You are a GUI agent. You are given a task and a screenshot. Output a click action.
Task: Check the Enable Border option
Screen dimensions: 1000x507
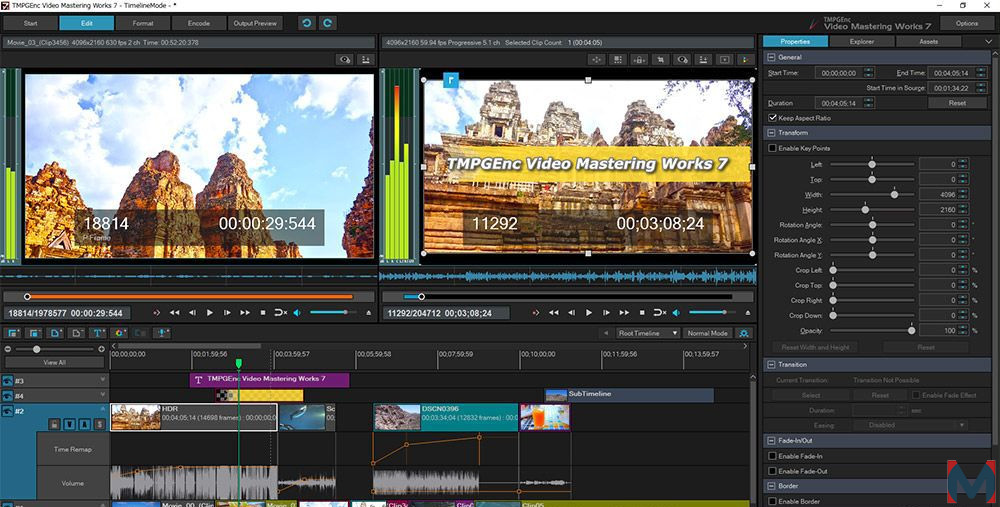[772, 501]
